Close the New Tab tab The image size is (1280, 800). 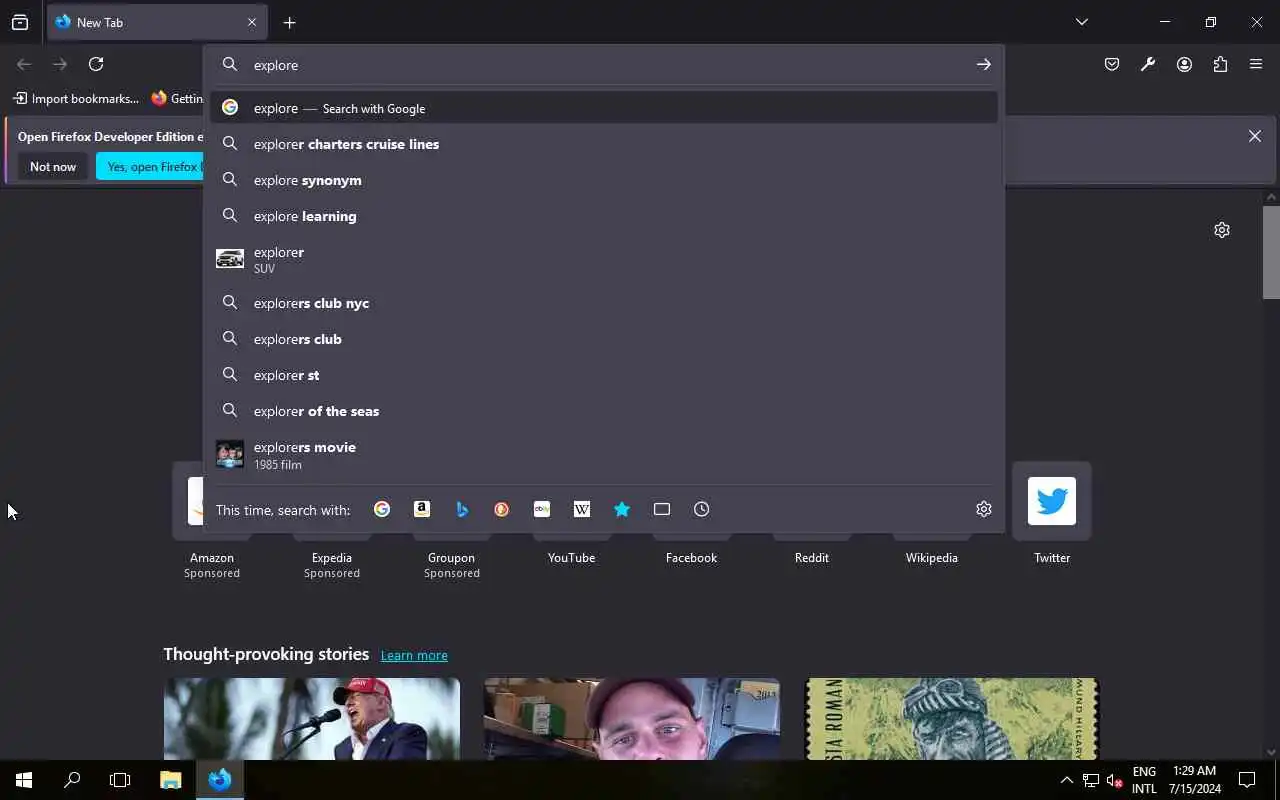pos(252,22)
